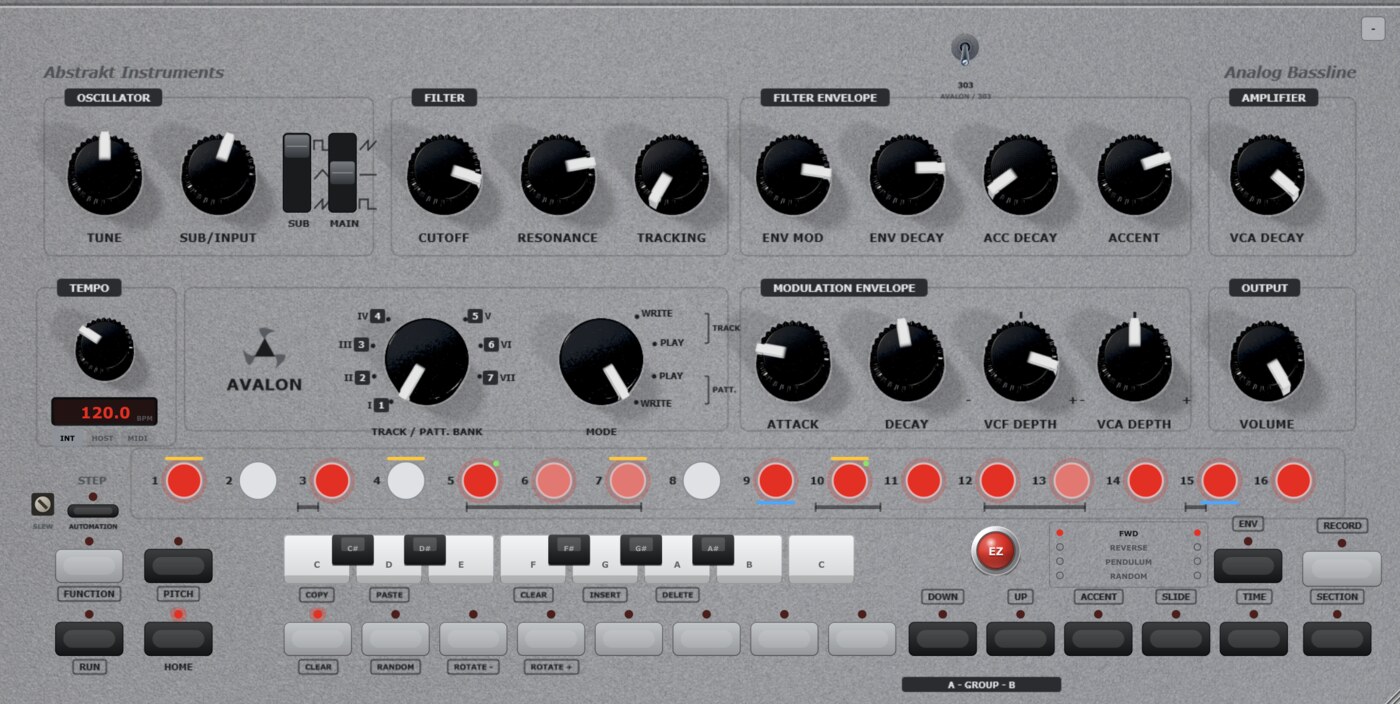Click the red EZ button
Viewport: 1400px width, 704px height.
(x=995, y=551)
